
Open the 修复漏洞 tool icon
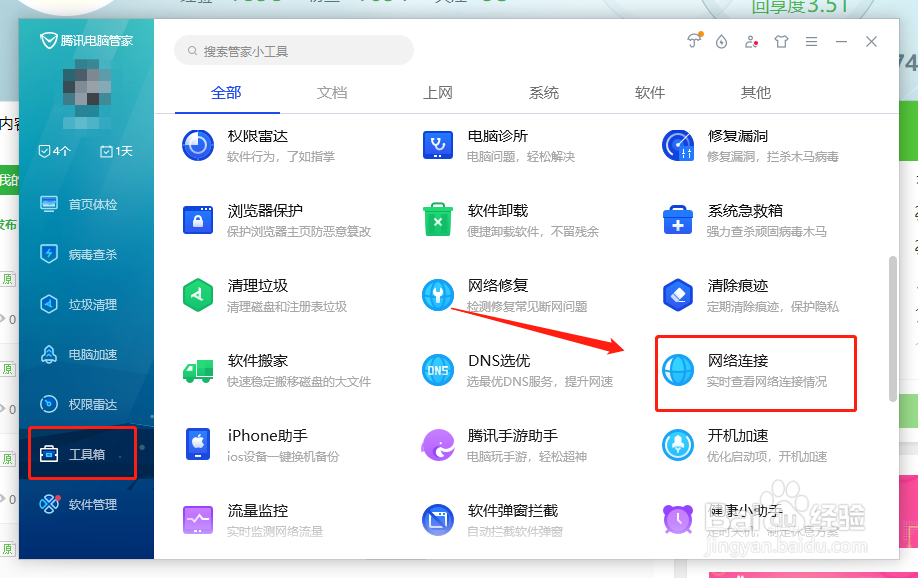pos(678,145)
